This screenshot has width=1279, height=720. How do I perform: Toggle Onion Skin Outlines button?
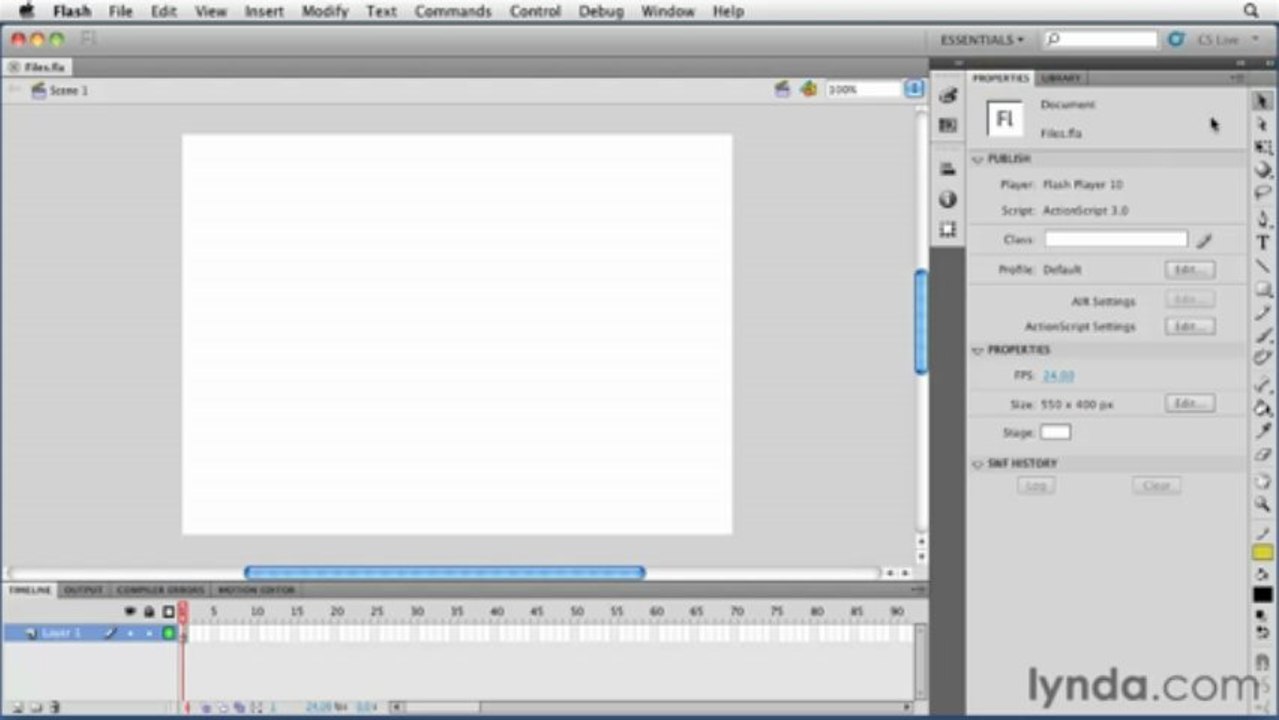click(223, 707)
